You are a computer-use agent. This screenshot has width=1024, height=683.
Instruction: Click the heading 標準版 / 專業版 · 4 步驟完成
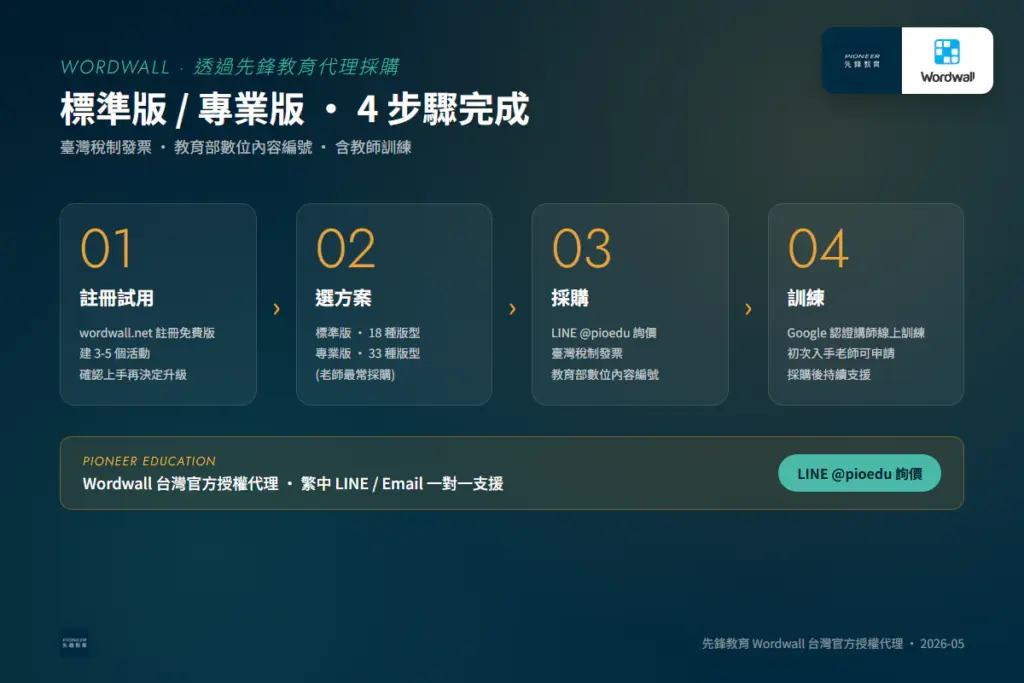[295, 109]
